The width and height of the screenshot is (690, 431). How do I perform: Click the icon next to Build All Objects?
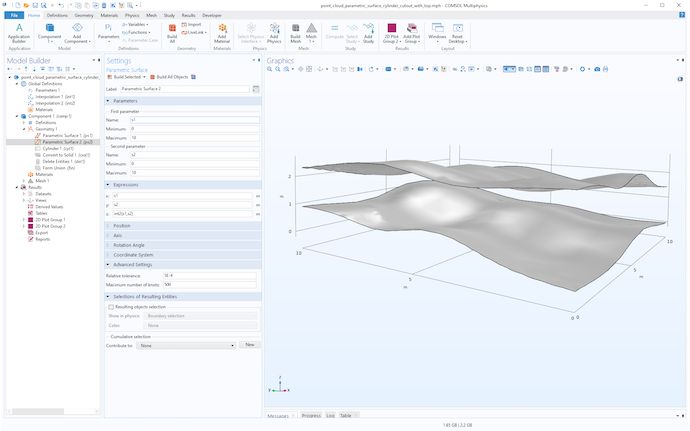coord(193,77)
